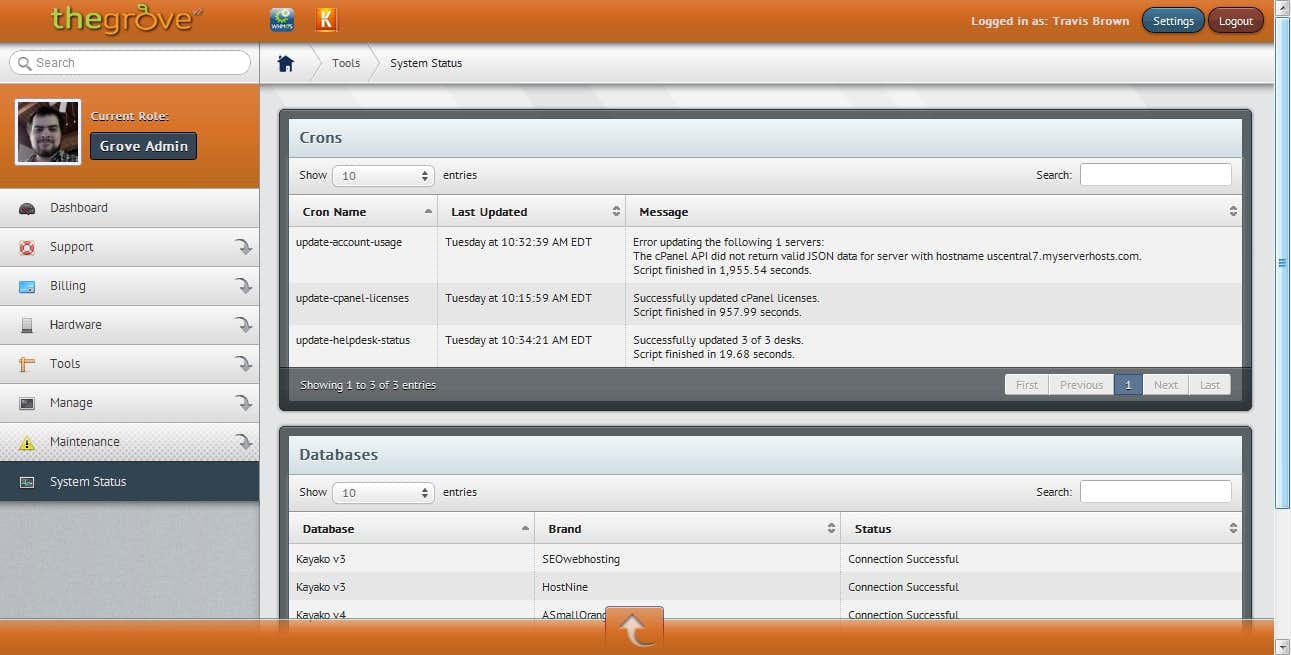
Task: Click the Dashboard gauge icon
Action: pyautogui.click(x=27, y=208)
